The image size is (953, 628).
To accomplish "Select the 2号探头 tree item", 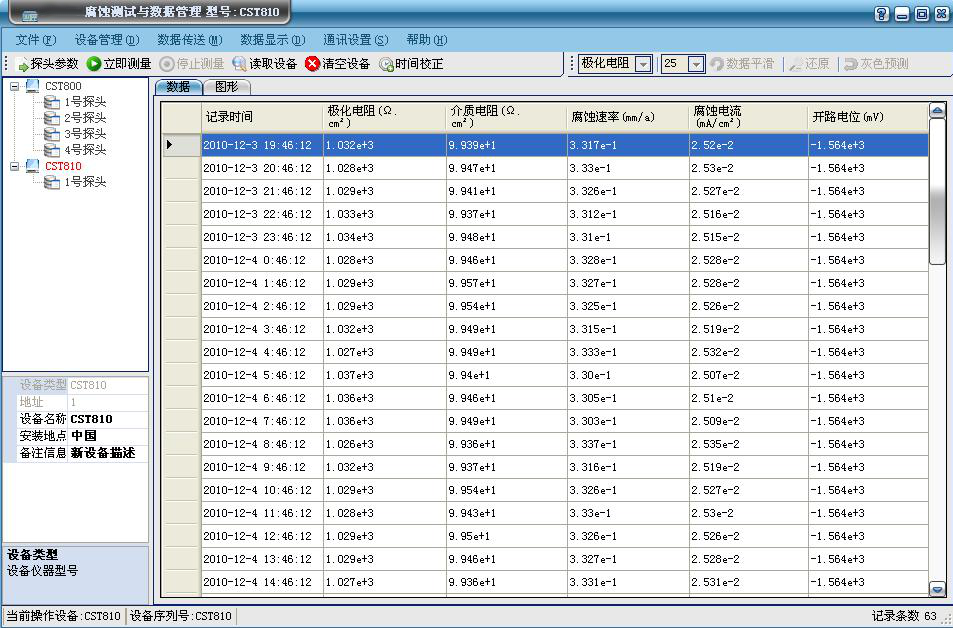I will 85,118.
